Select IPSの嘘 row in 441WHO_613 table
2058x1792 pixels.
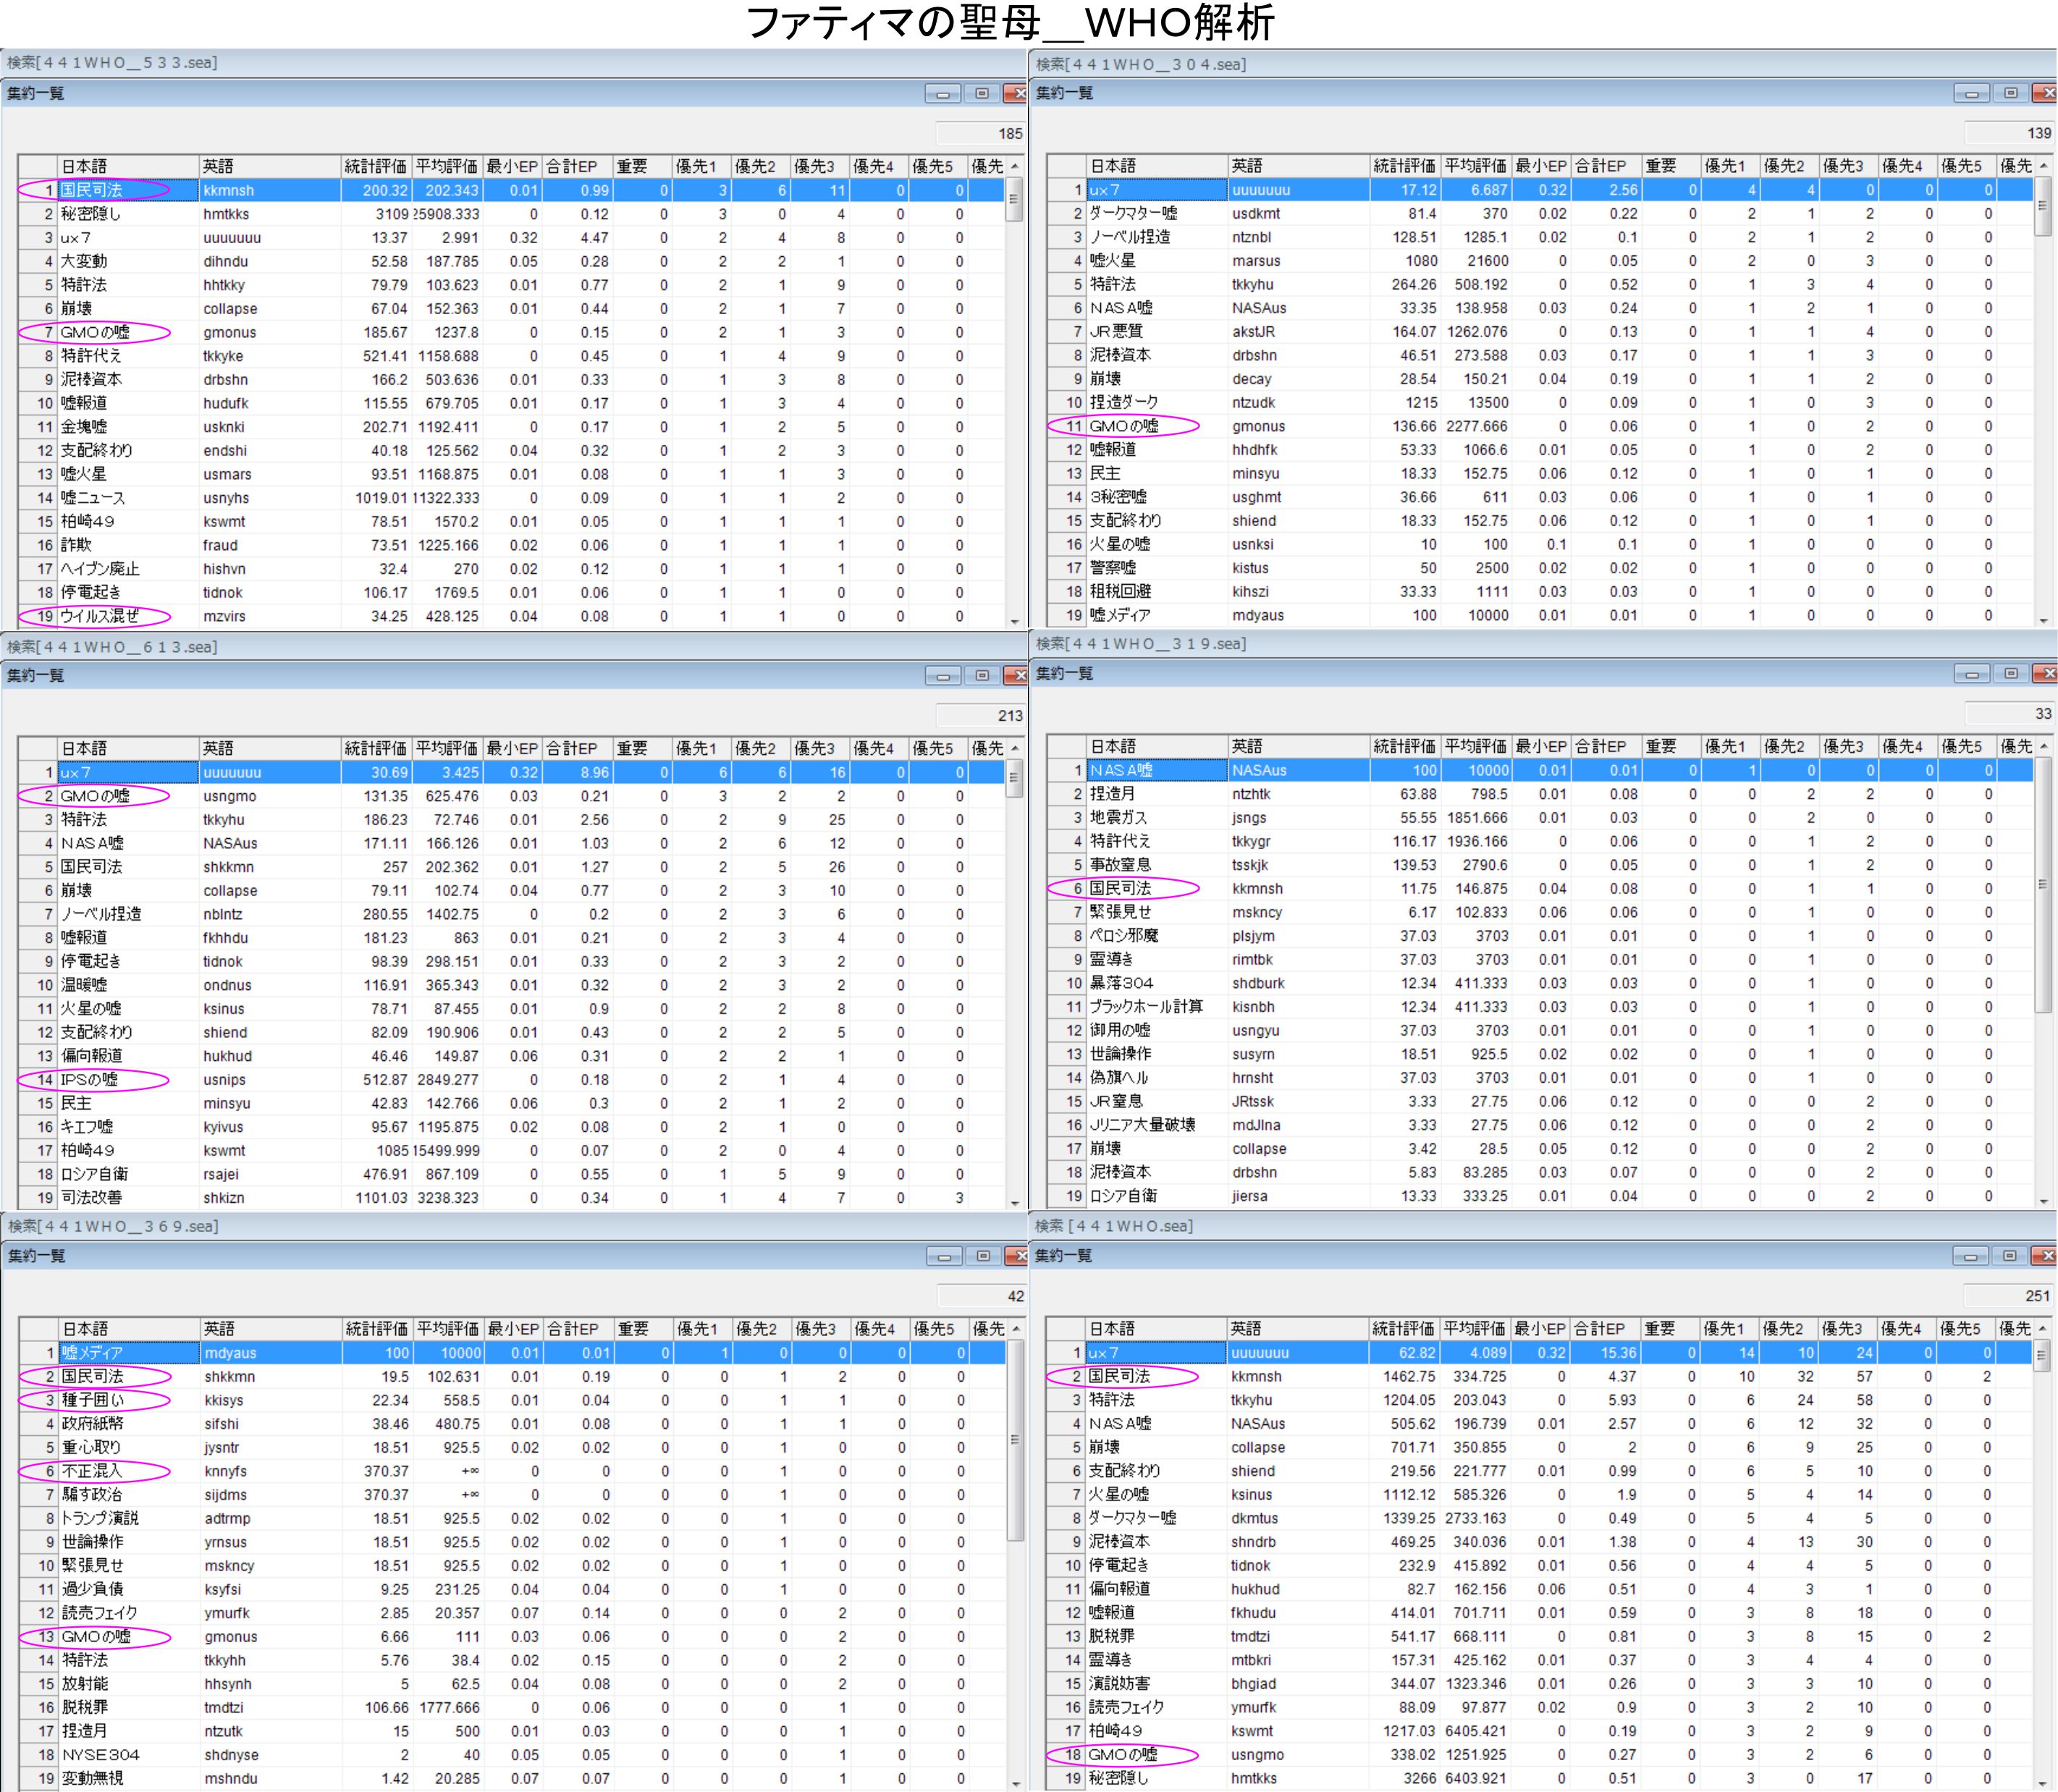pos(89,1079)
